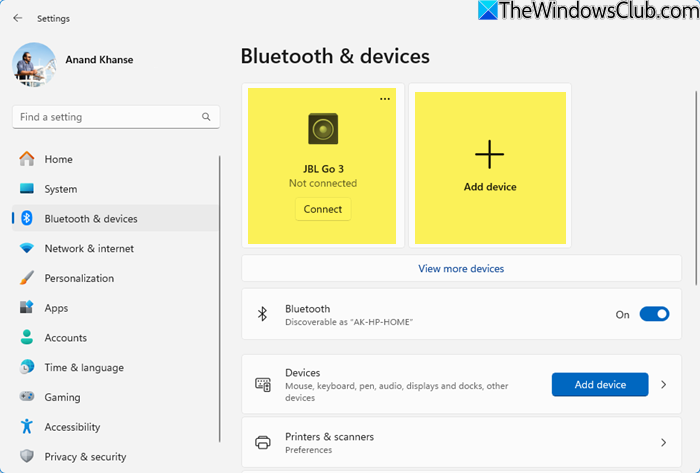Select Accounts in the sidebar

tap(66, 338)
